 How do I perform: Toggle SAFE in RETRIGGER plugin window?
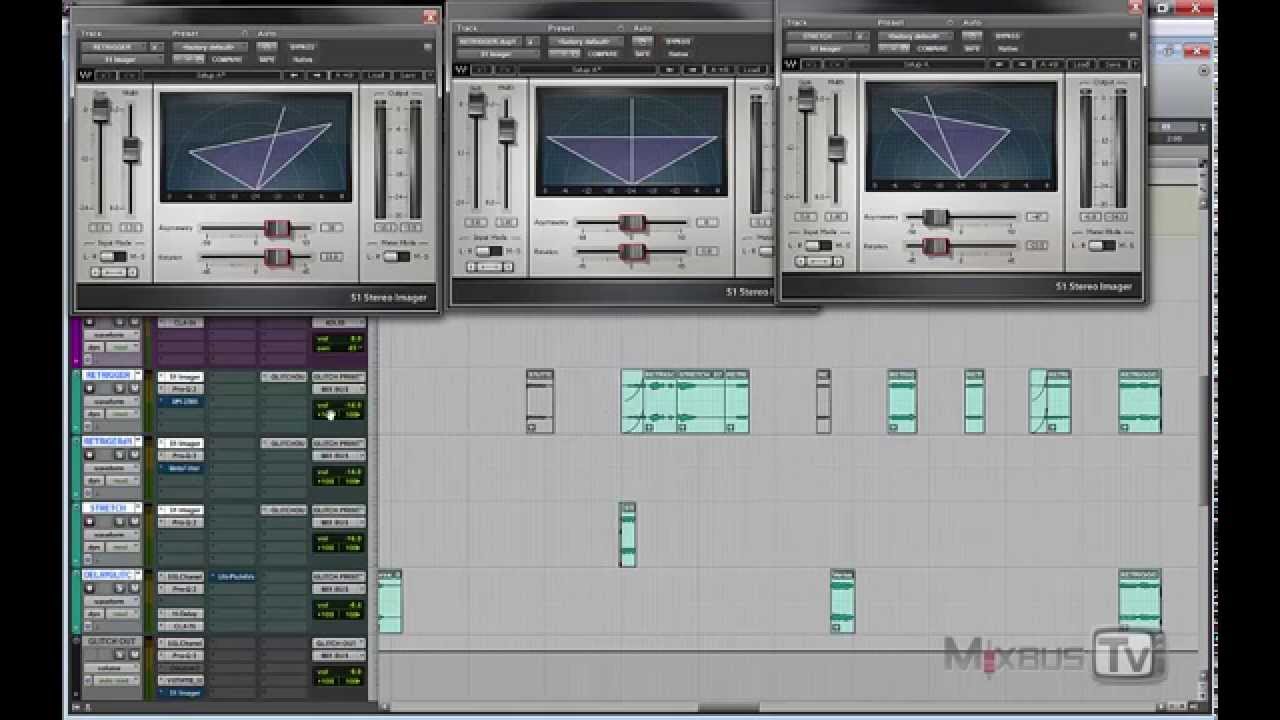(267, 59)
